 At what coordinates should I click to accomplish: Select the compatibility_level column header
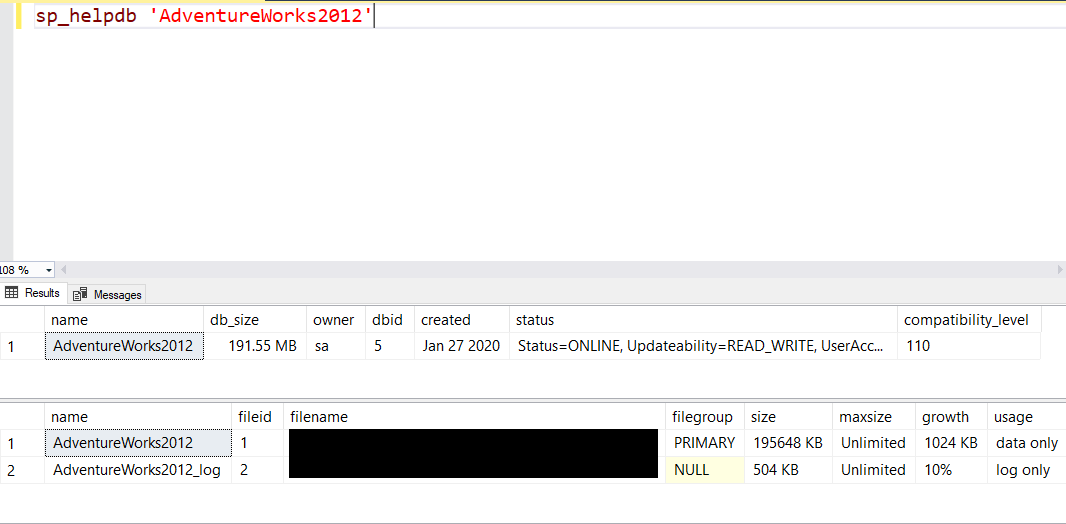coord(969,319)
